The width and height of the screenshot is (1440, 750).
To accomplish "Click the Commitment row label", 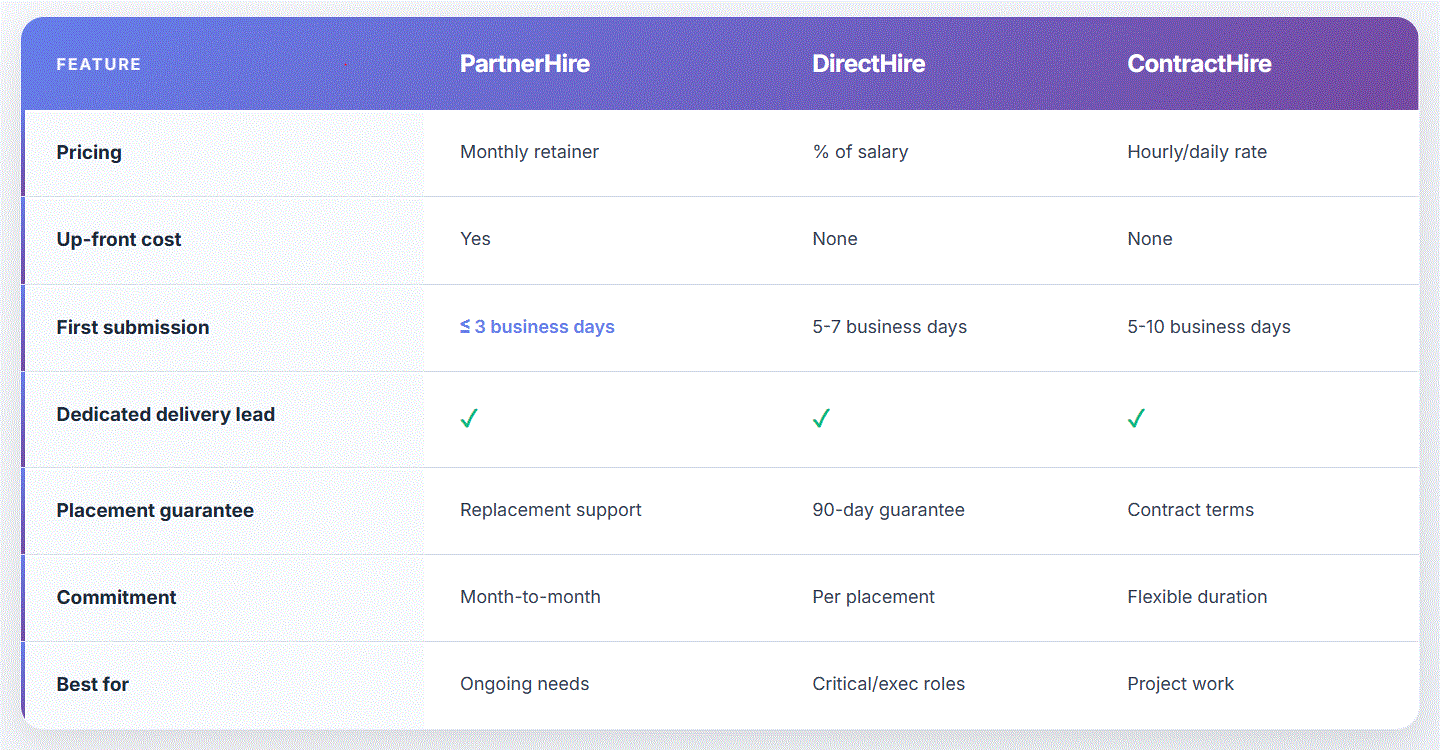I will [x=116, y=598].
